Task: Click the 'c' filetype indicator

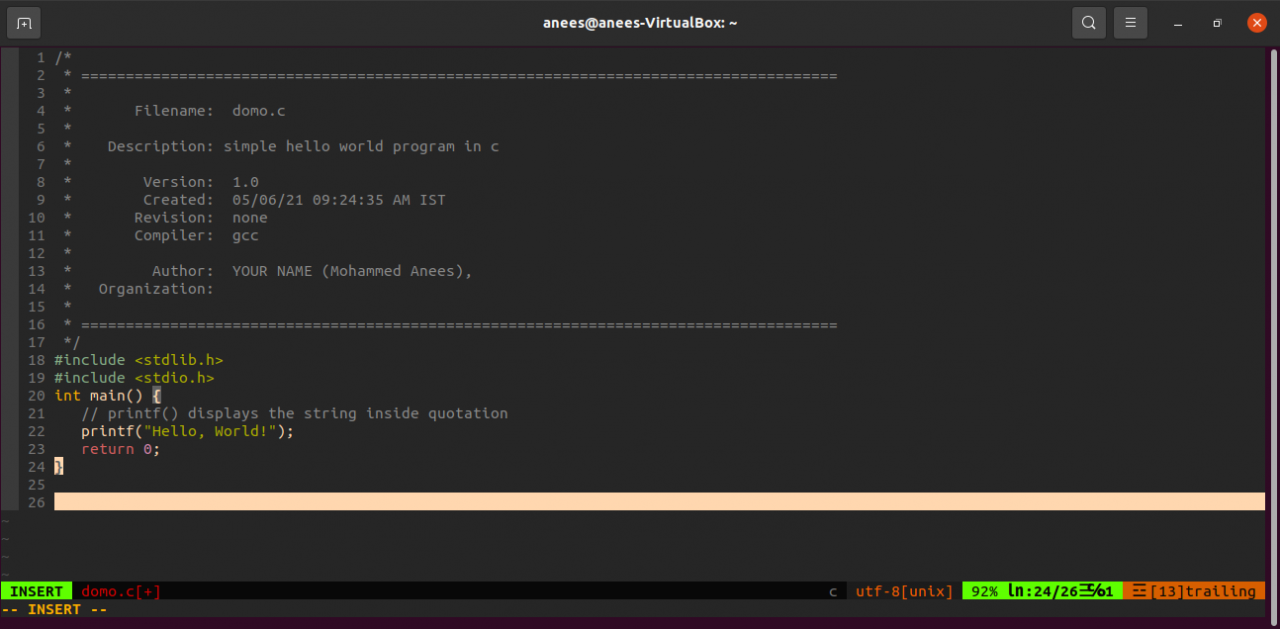Action: (x=833, y=591)
